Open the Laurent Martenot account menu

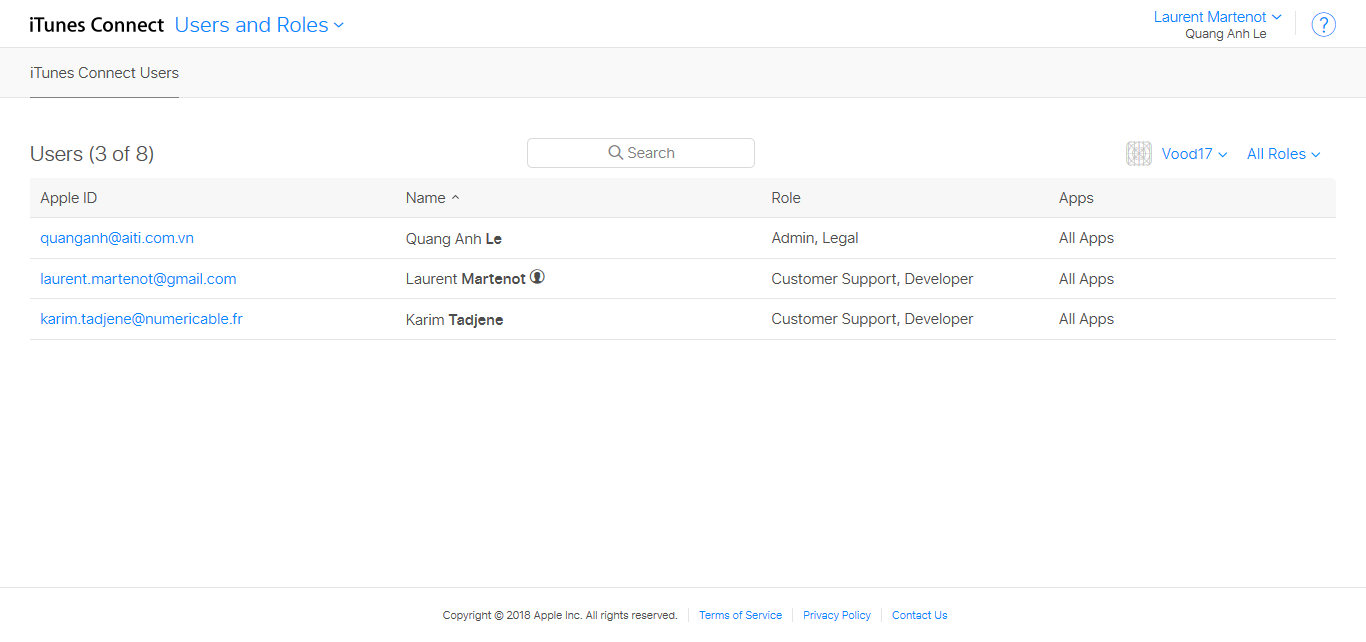1217,17
